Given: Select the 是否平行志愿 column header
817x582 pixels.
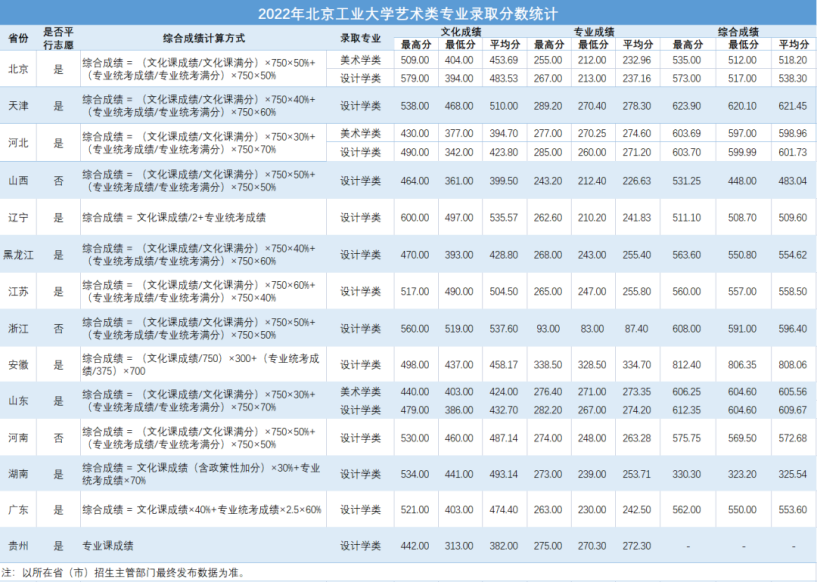Looking at the screenshot, I should (58, 39).
